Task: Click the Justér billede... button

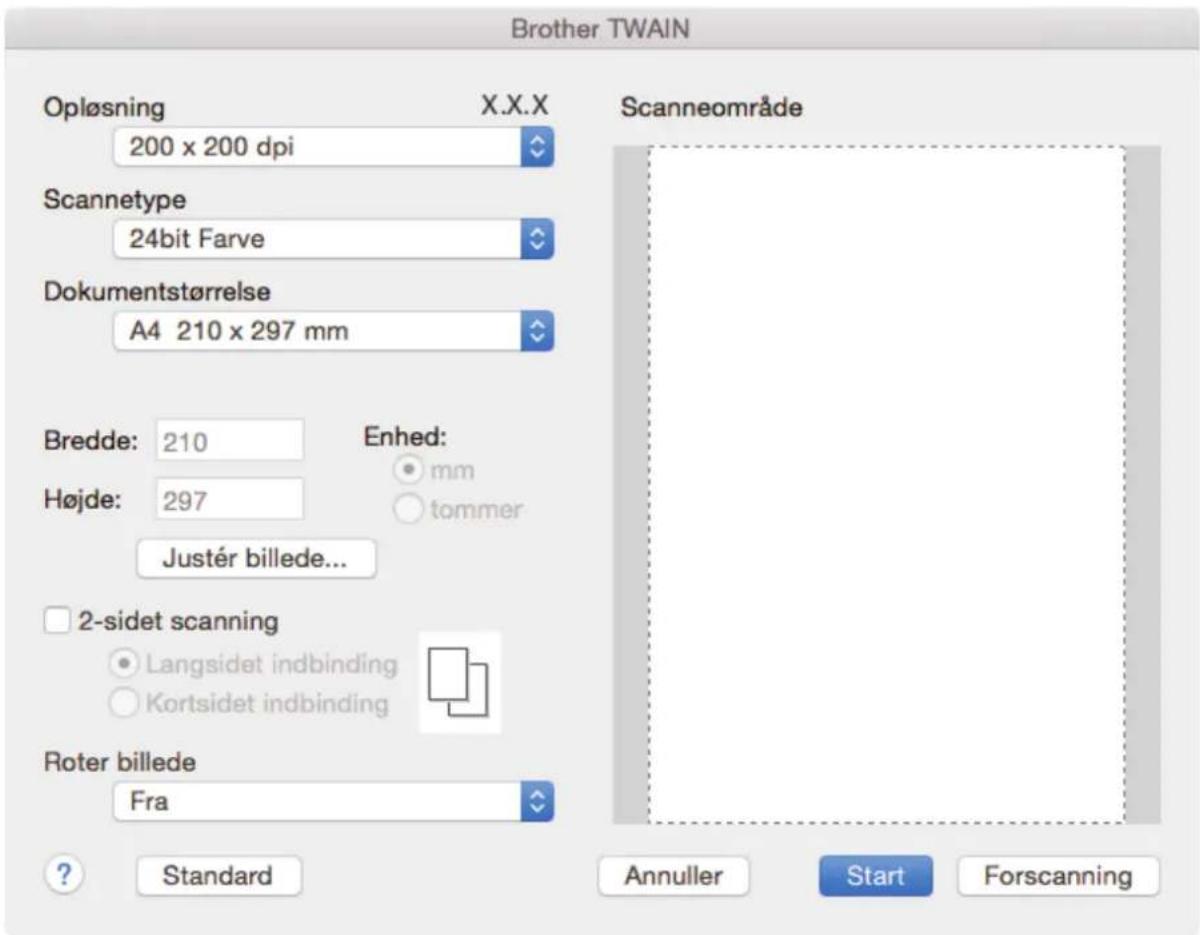Action: 256,560
